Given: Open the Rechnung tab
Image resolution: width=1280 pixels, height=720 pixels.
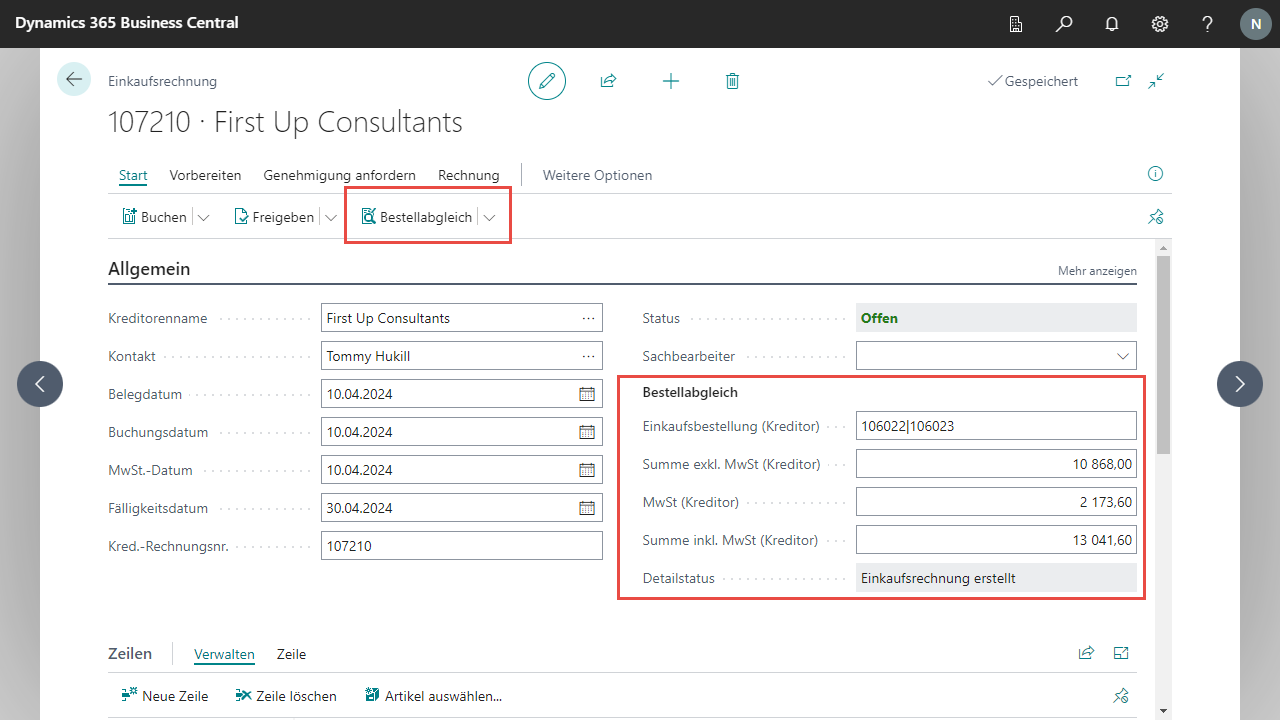Looking at the screenshot, I should click(469, 175).
